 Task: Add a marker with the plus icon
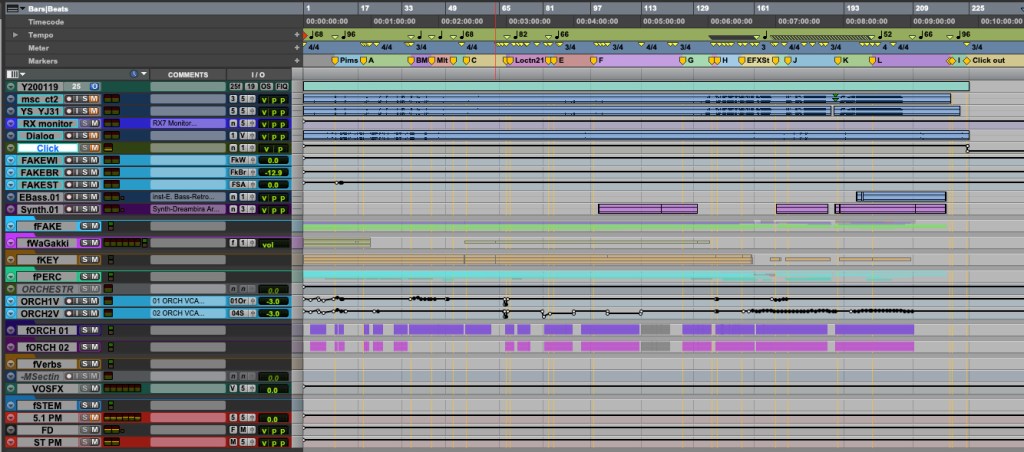tap(297, 60)
